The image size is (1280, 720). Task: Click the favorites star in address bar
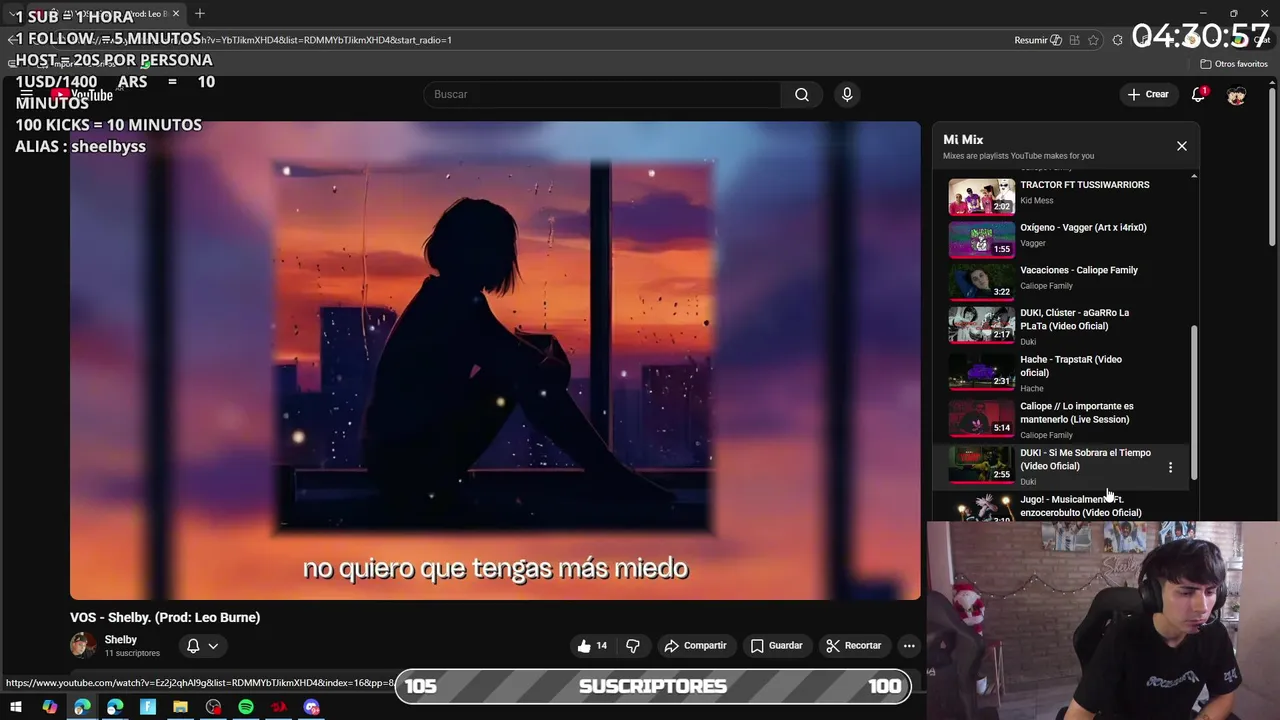click(x=1093, y=40)
